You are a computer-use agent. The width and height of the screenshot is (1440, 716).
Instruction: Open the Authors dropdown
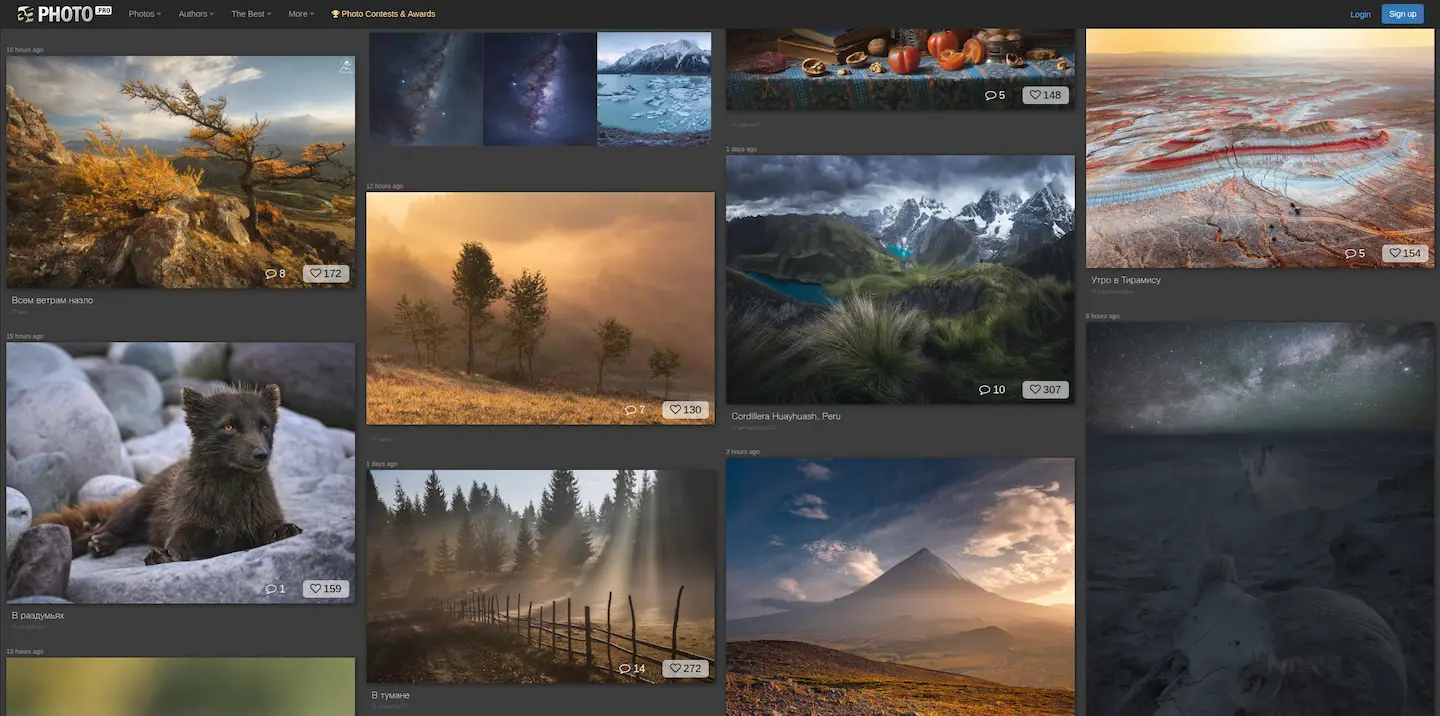pyautogui.click(x=196, y=14)
